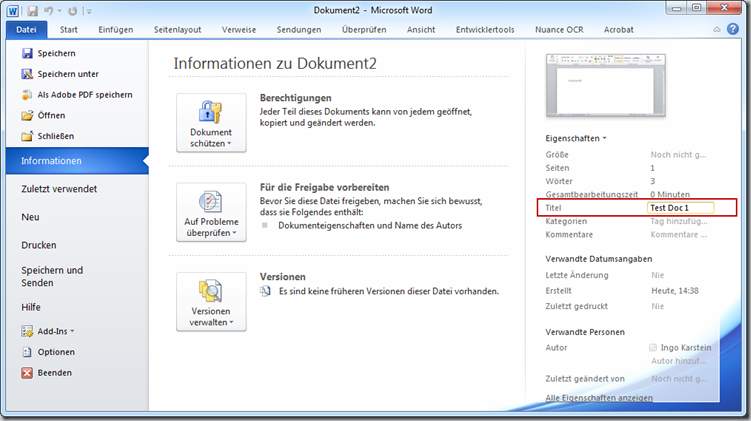The height and width of the screenshot is (421, 751).
Task: Switch to the Verweise ribbon tab
Action: [239, 30]
